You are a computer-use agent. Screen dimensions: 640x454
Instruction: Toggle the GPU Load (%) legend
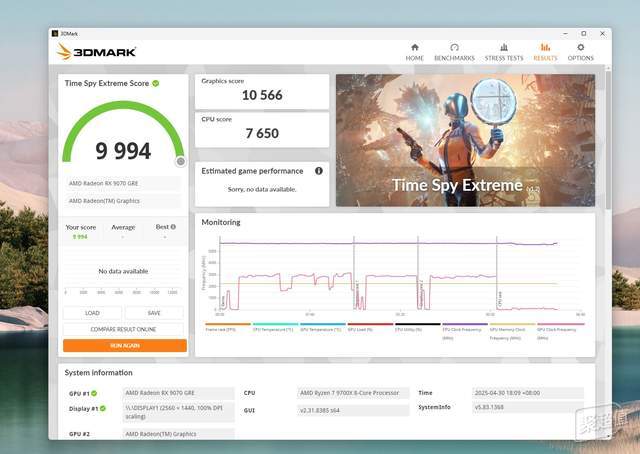click(x=370, y=327)
